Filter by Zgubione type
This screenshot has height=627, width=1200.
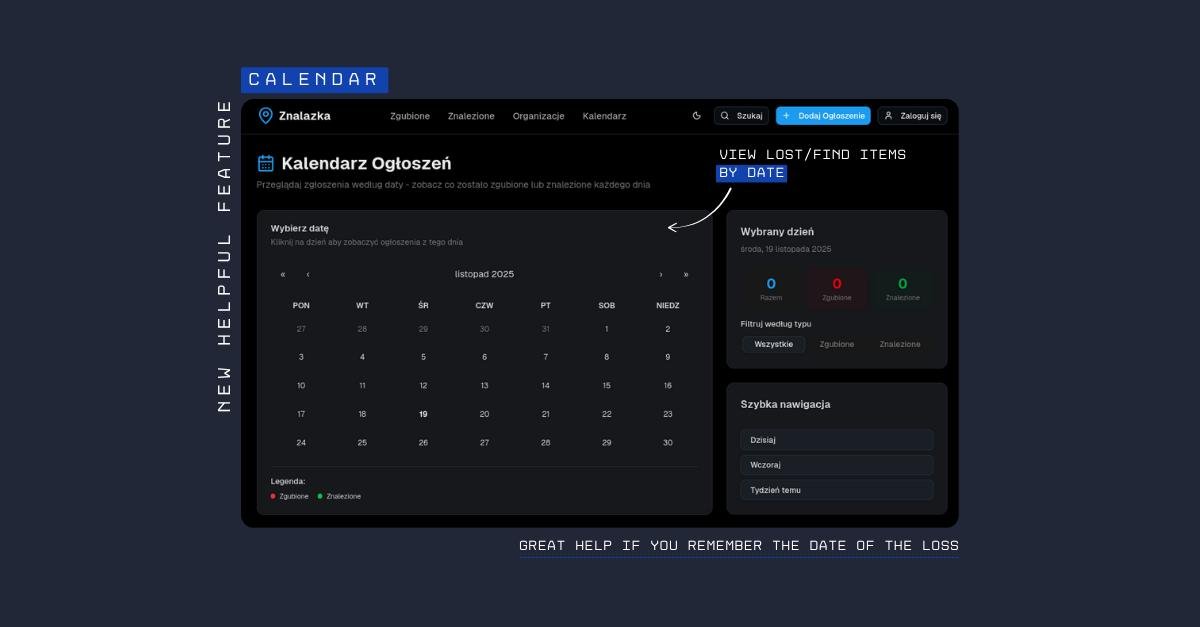click(x=837, y=344)
